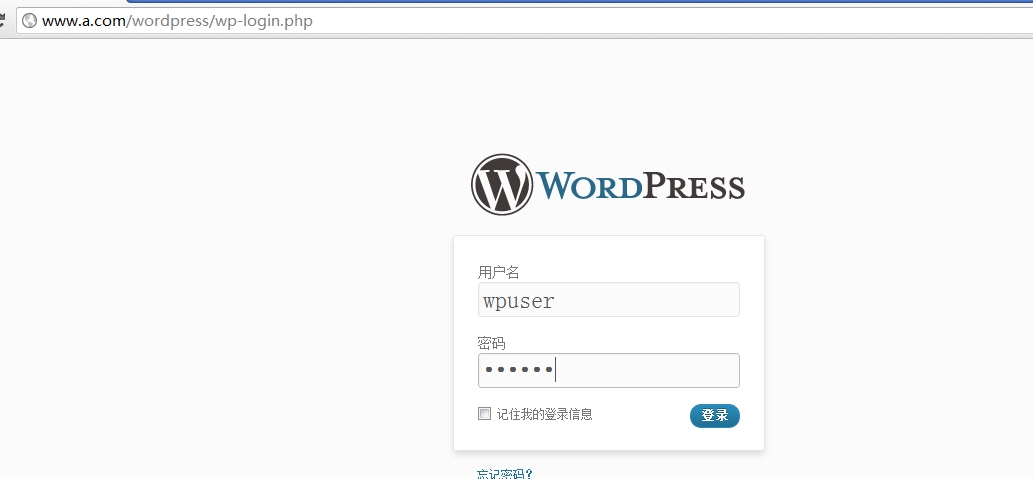Click the blue 登录 login button
The height and width of the screenshot is (479, 1033).
(x=715, y=416)
